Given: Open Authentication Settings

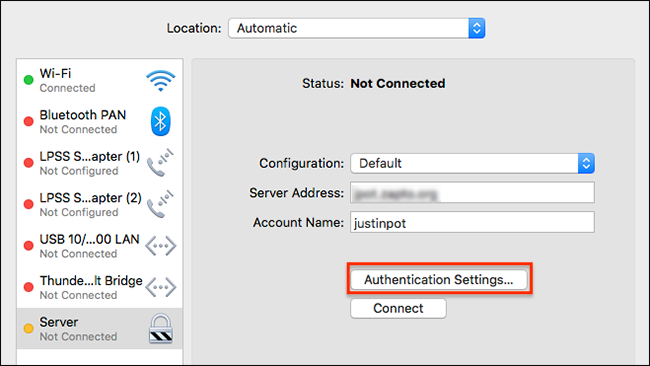Looking at the screenshot, I should click(x=439, y=280).
